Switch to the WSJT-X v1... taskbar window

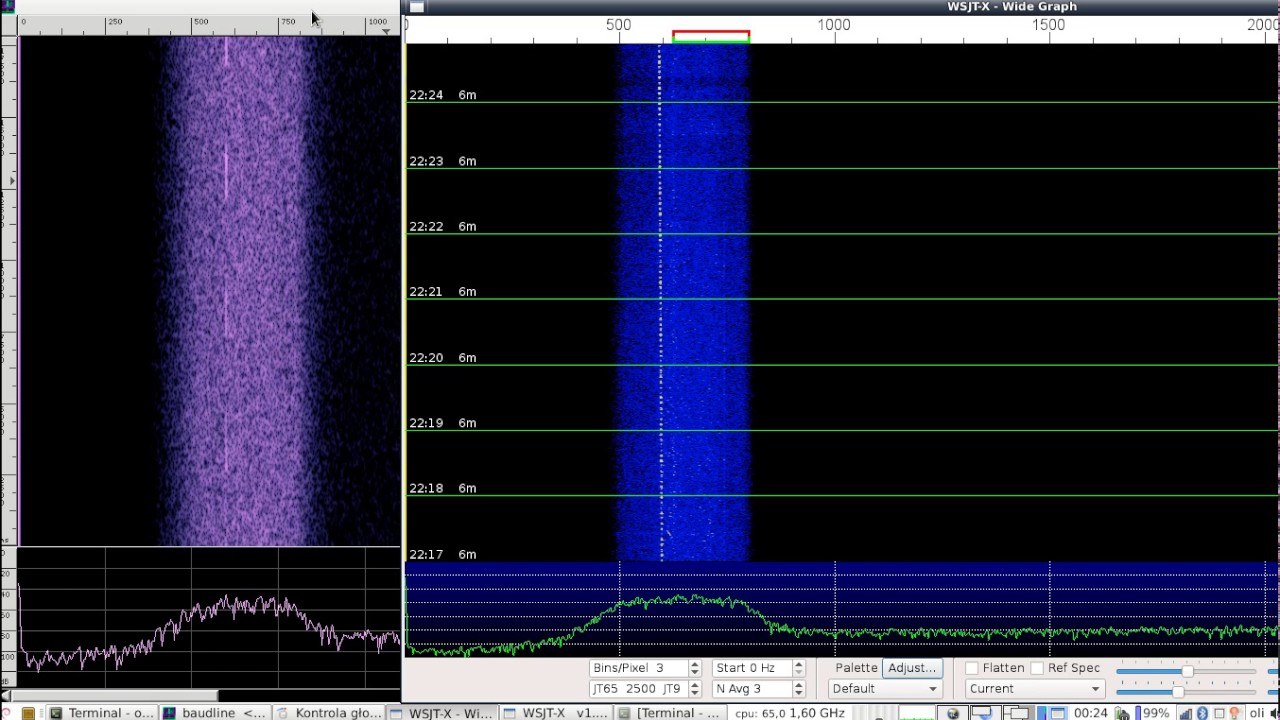(554, 713)
